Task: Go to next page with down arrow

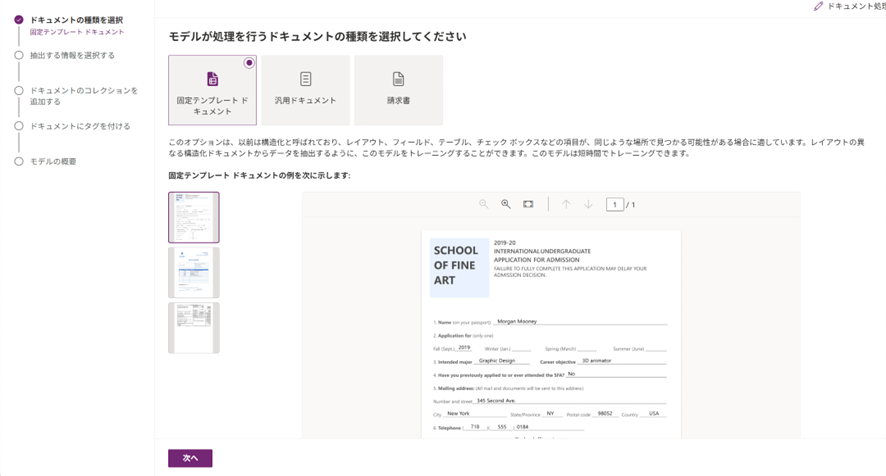Action: (x=588, y=204)
